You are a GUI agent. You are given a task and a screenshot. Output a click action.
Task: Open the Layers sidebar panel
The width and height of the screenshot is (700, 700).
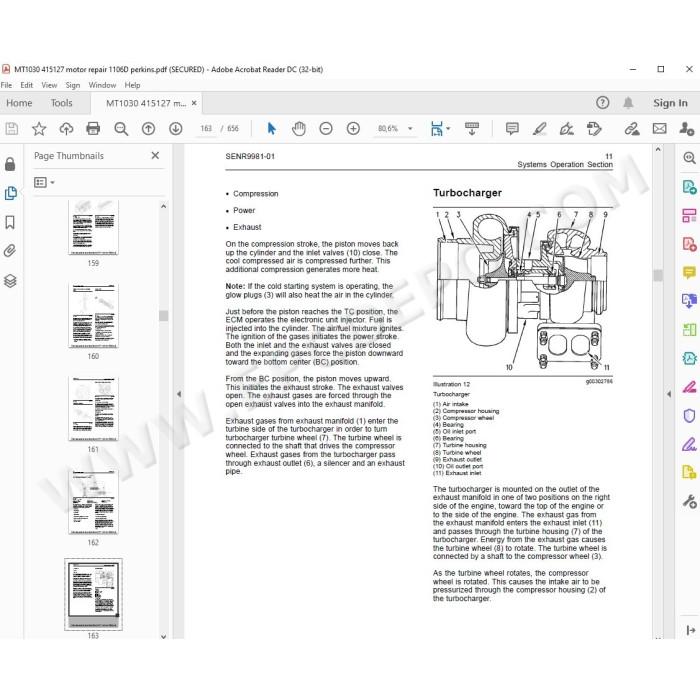tap(10, 281)
